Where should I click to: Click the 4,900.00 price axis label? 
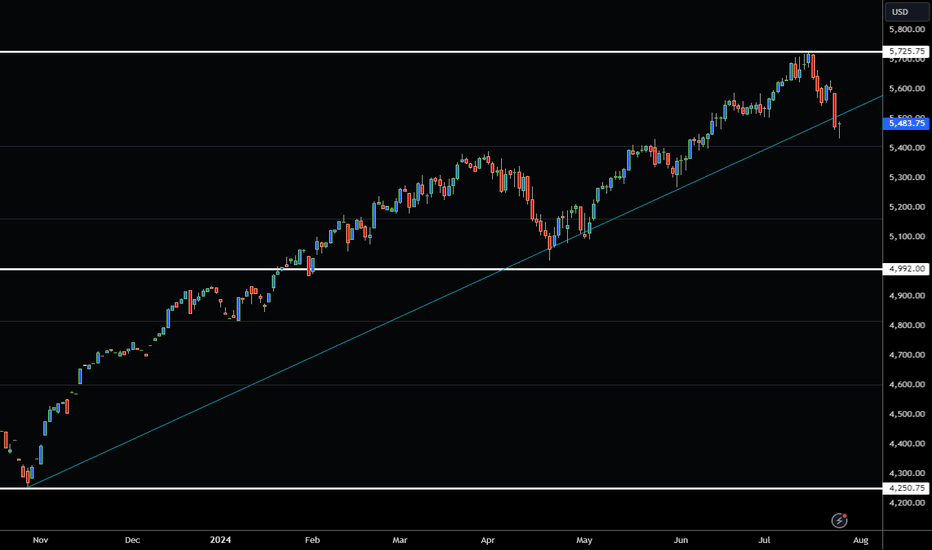point(906,296)
